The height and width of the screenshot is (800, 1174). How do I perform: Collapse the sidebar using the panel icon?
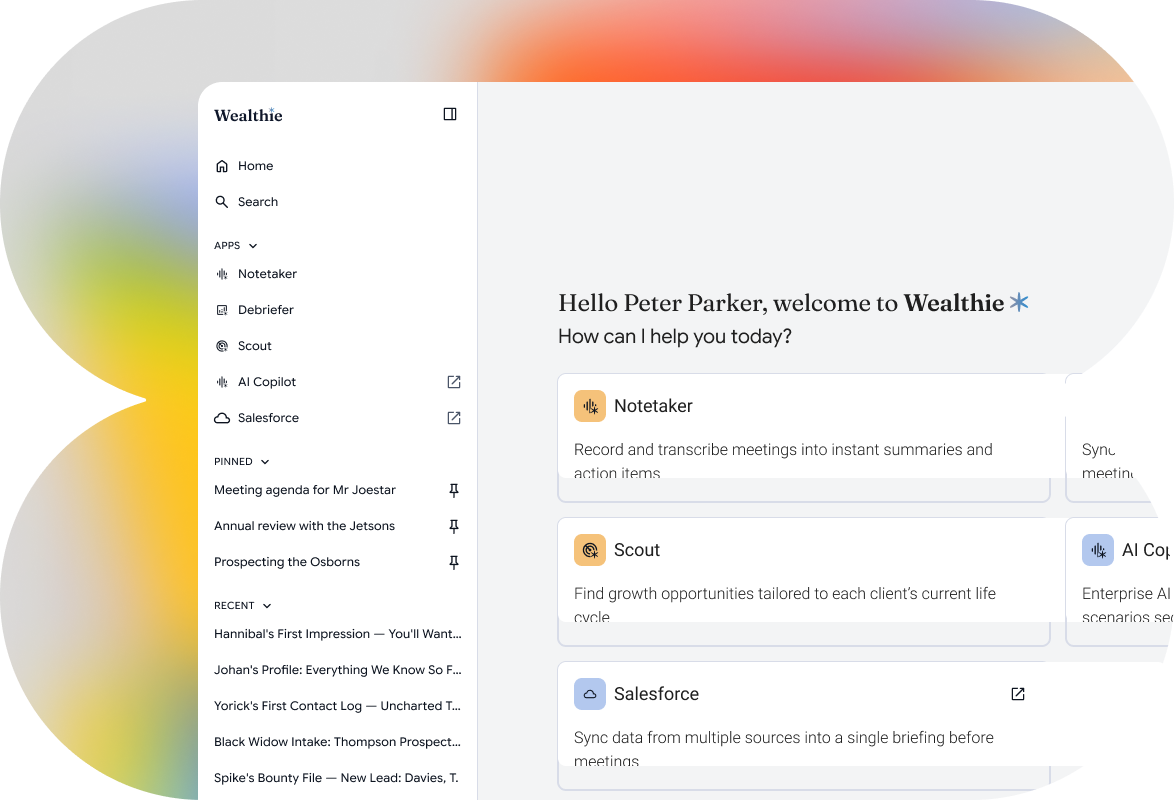coord(450,114)
